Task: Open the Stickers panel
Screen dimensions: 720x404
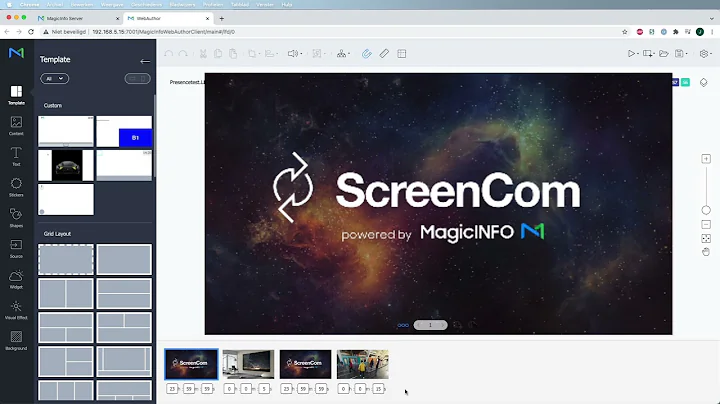Action: pyautogui.click(x=16, y=187)
